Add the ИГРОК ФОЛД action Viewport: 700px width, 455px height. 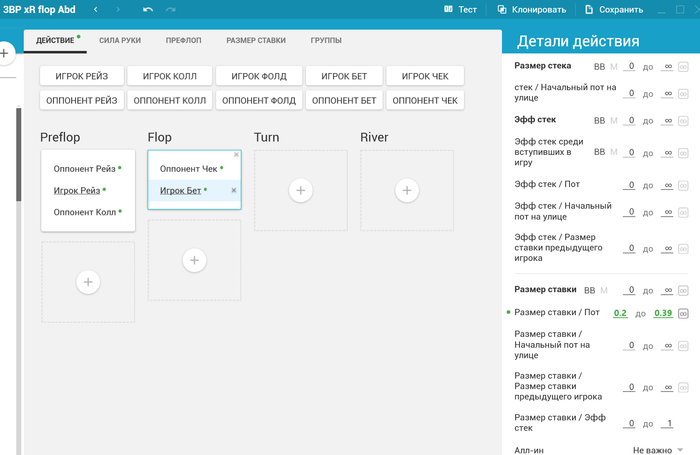click(259, 76)
